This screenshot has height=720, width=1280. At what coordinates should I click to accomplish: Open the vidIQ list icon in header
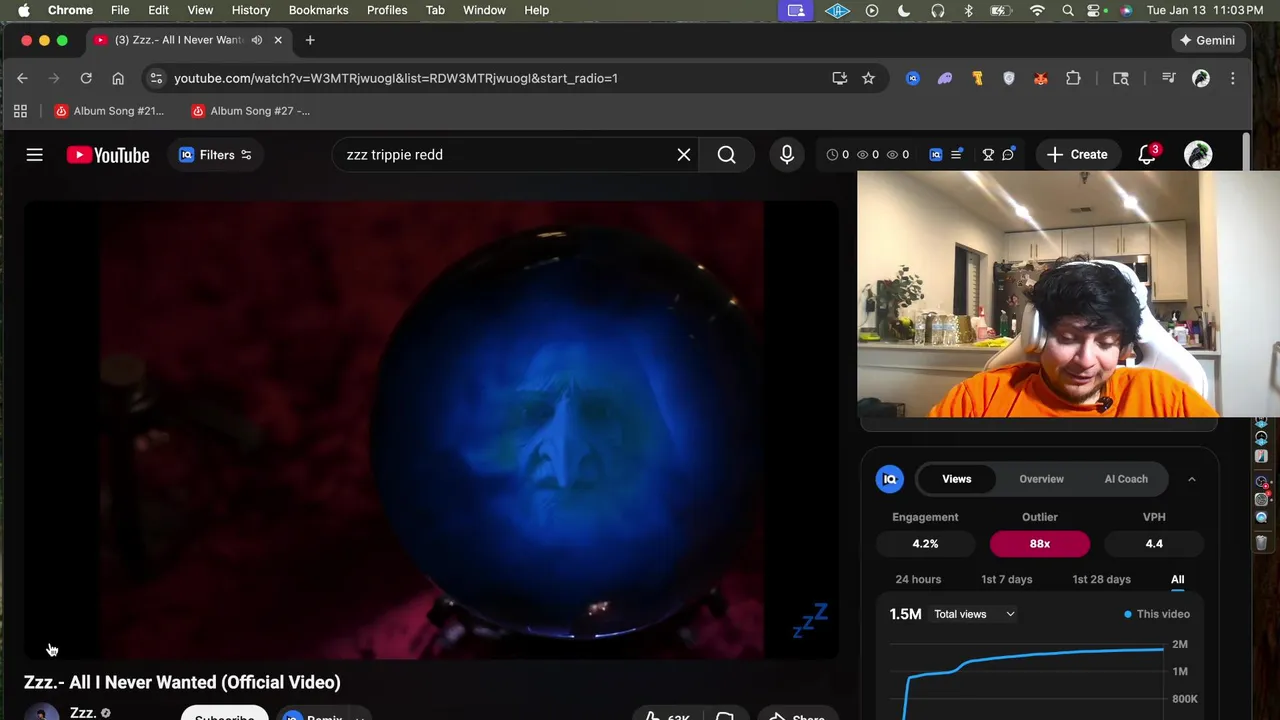click(957, 155)
